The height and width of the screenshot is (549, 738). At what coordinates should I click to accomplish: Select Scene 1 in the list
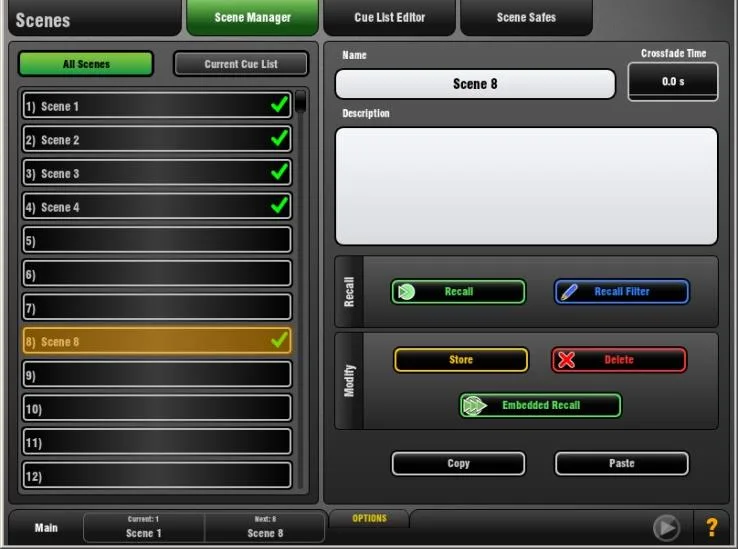tap(157, 105)
